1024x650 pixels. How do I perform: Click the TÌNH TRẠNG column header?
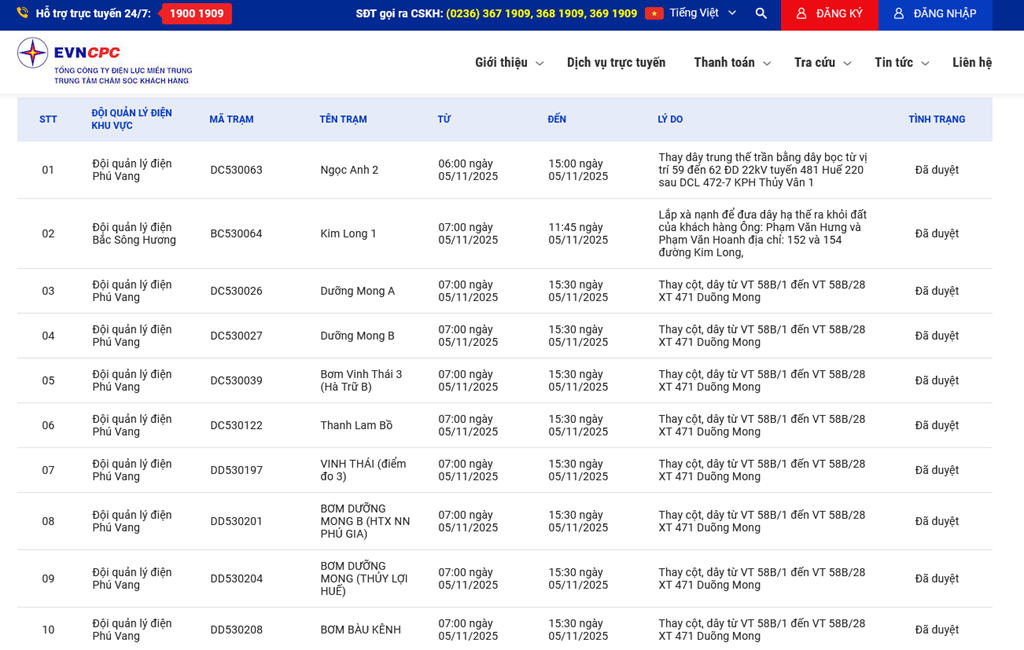coord(936,119)
